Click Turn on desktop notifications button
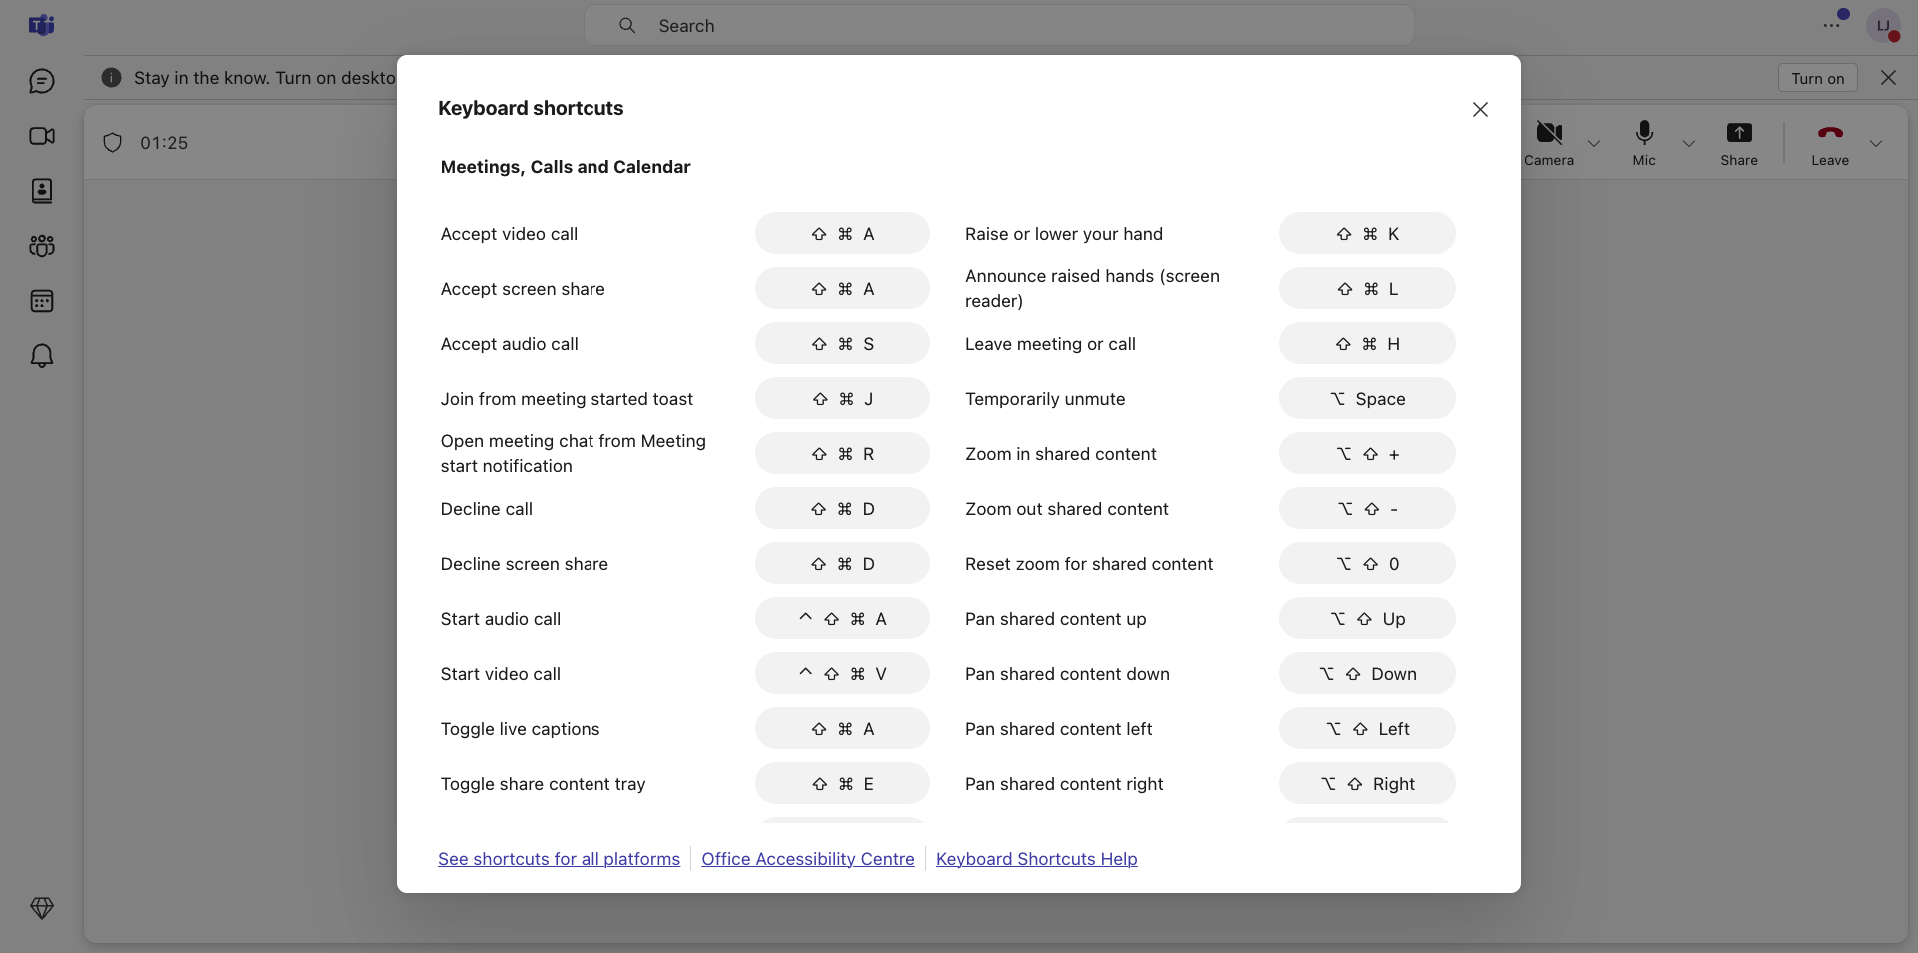Screen dimensions: 1918x953 coord(1817,78)
